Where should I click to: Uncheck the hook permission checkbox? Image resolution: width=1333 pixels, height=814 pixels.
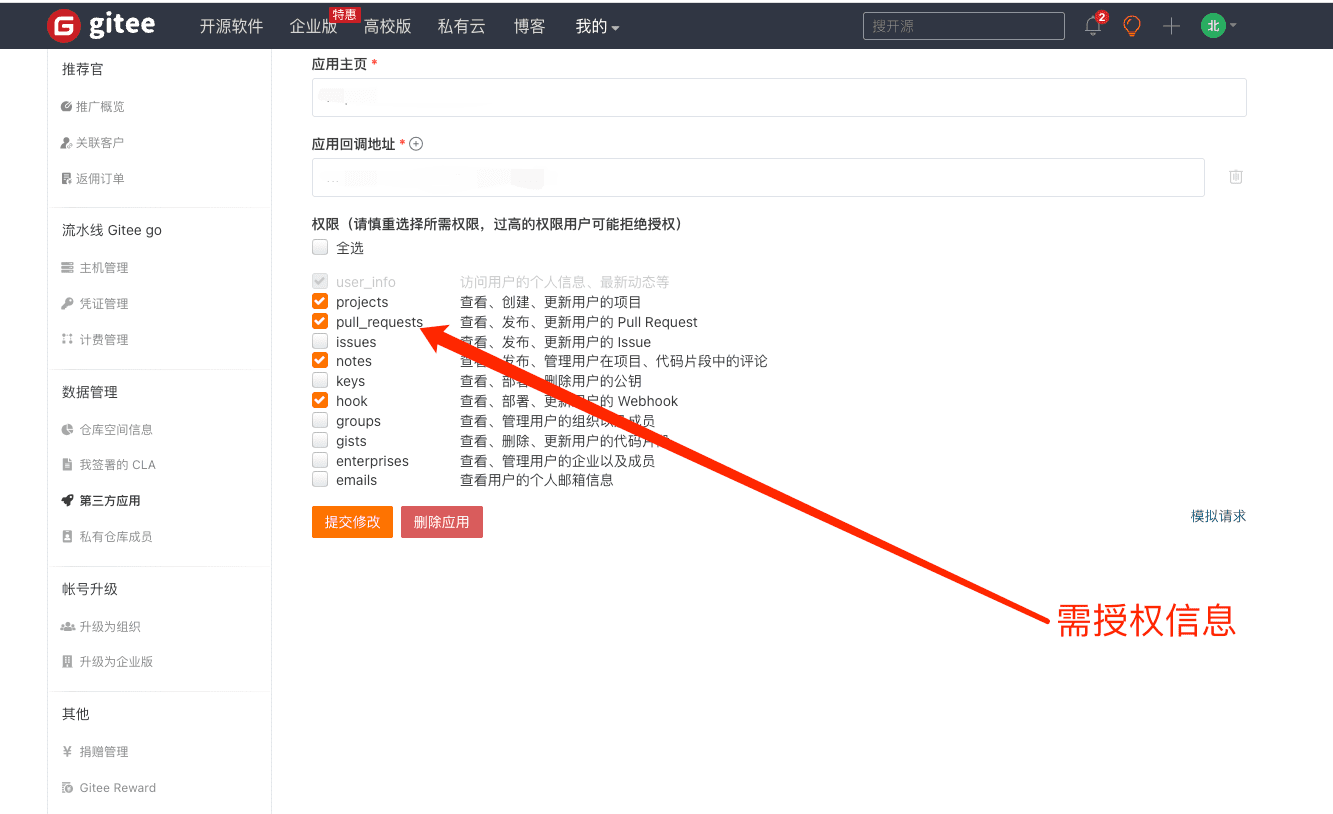pos(320,401)
